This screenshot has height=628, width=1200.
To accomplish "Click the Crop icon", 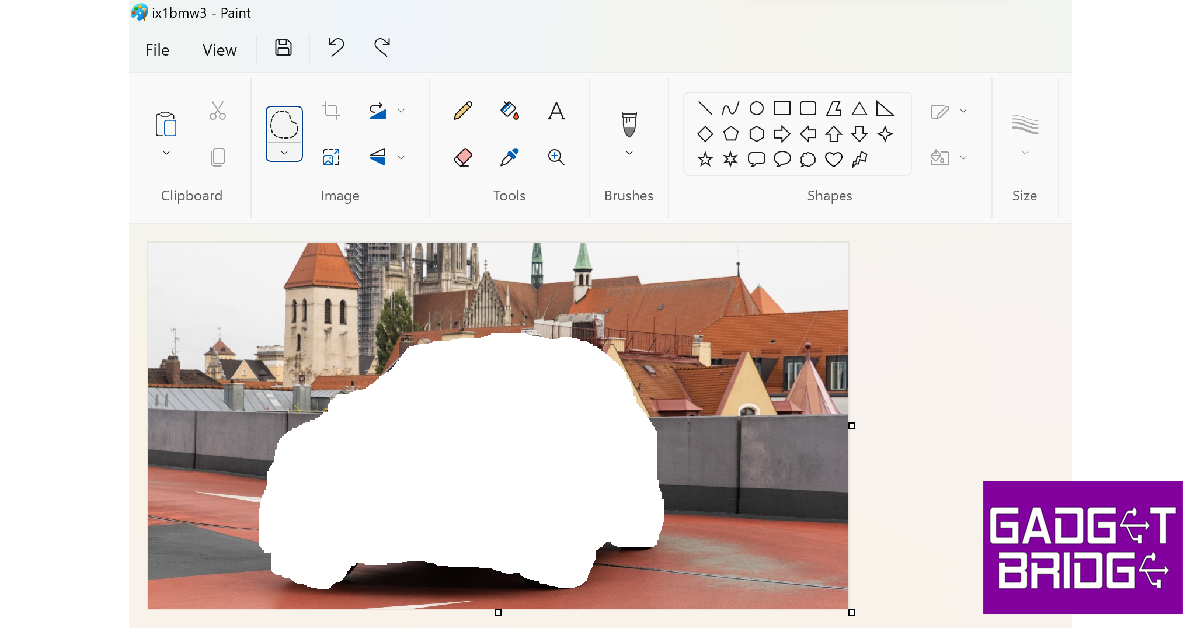I will tap(330, 110).
